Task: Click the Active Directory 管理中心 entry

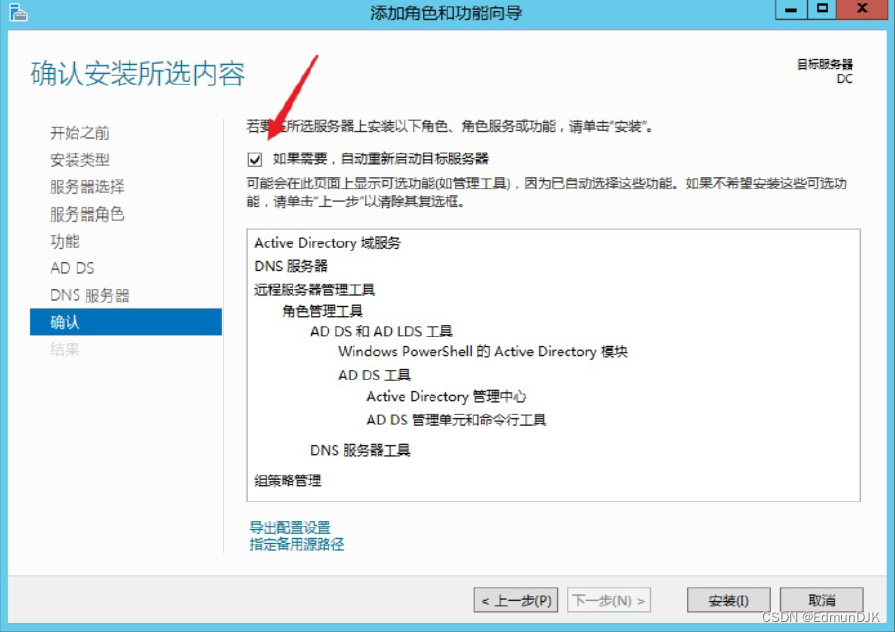Action: (446, 396)
